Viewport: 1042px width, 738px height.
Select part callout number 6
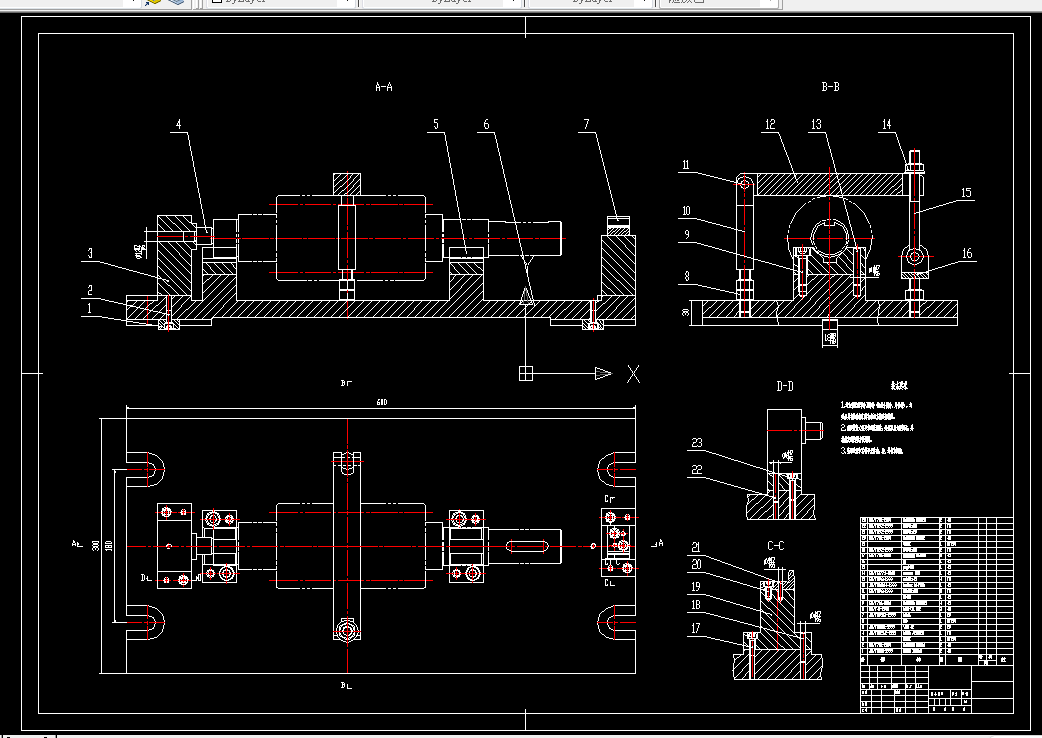486,124
